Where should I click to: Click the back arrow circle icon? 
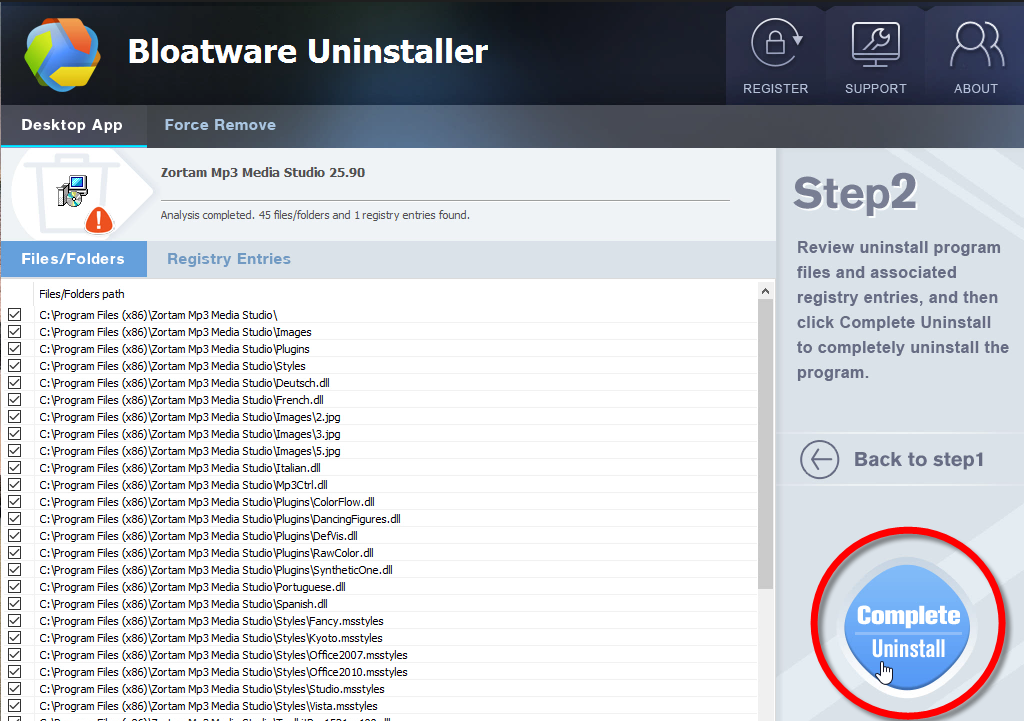(820, 459)
